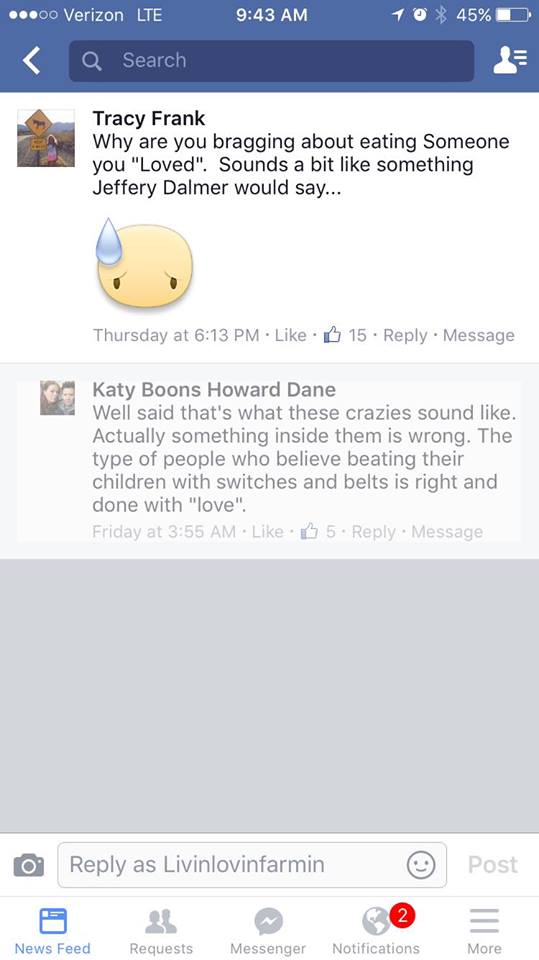Open the Messenger tab
539x960 pixels.
[x=268, y=931]
